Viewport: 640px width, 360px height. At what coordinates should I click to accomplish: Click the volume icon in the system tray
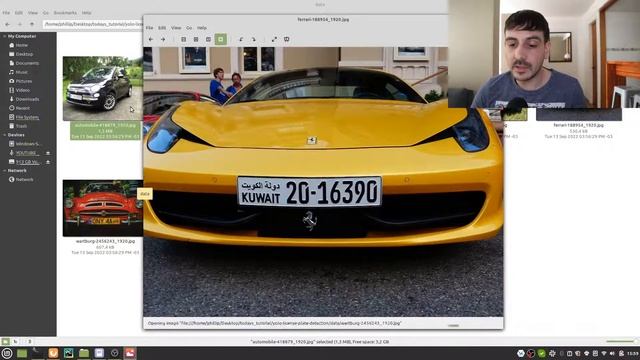click(612, 353)
